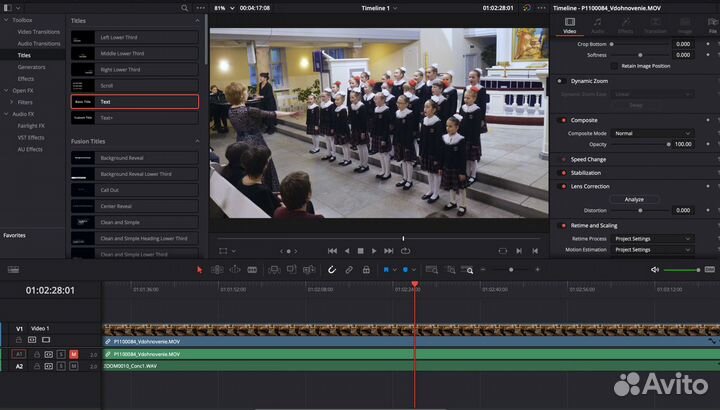
Task: Open the Retime Process dropdown
Action: [652, 239]
